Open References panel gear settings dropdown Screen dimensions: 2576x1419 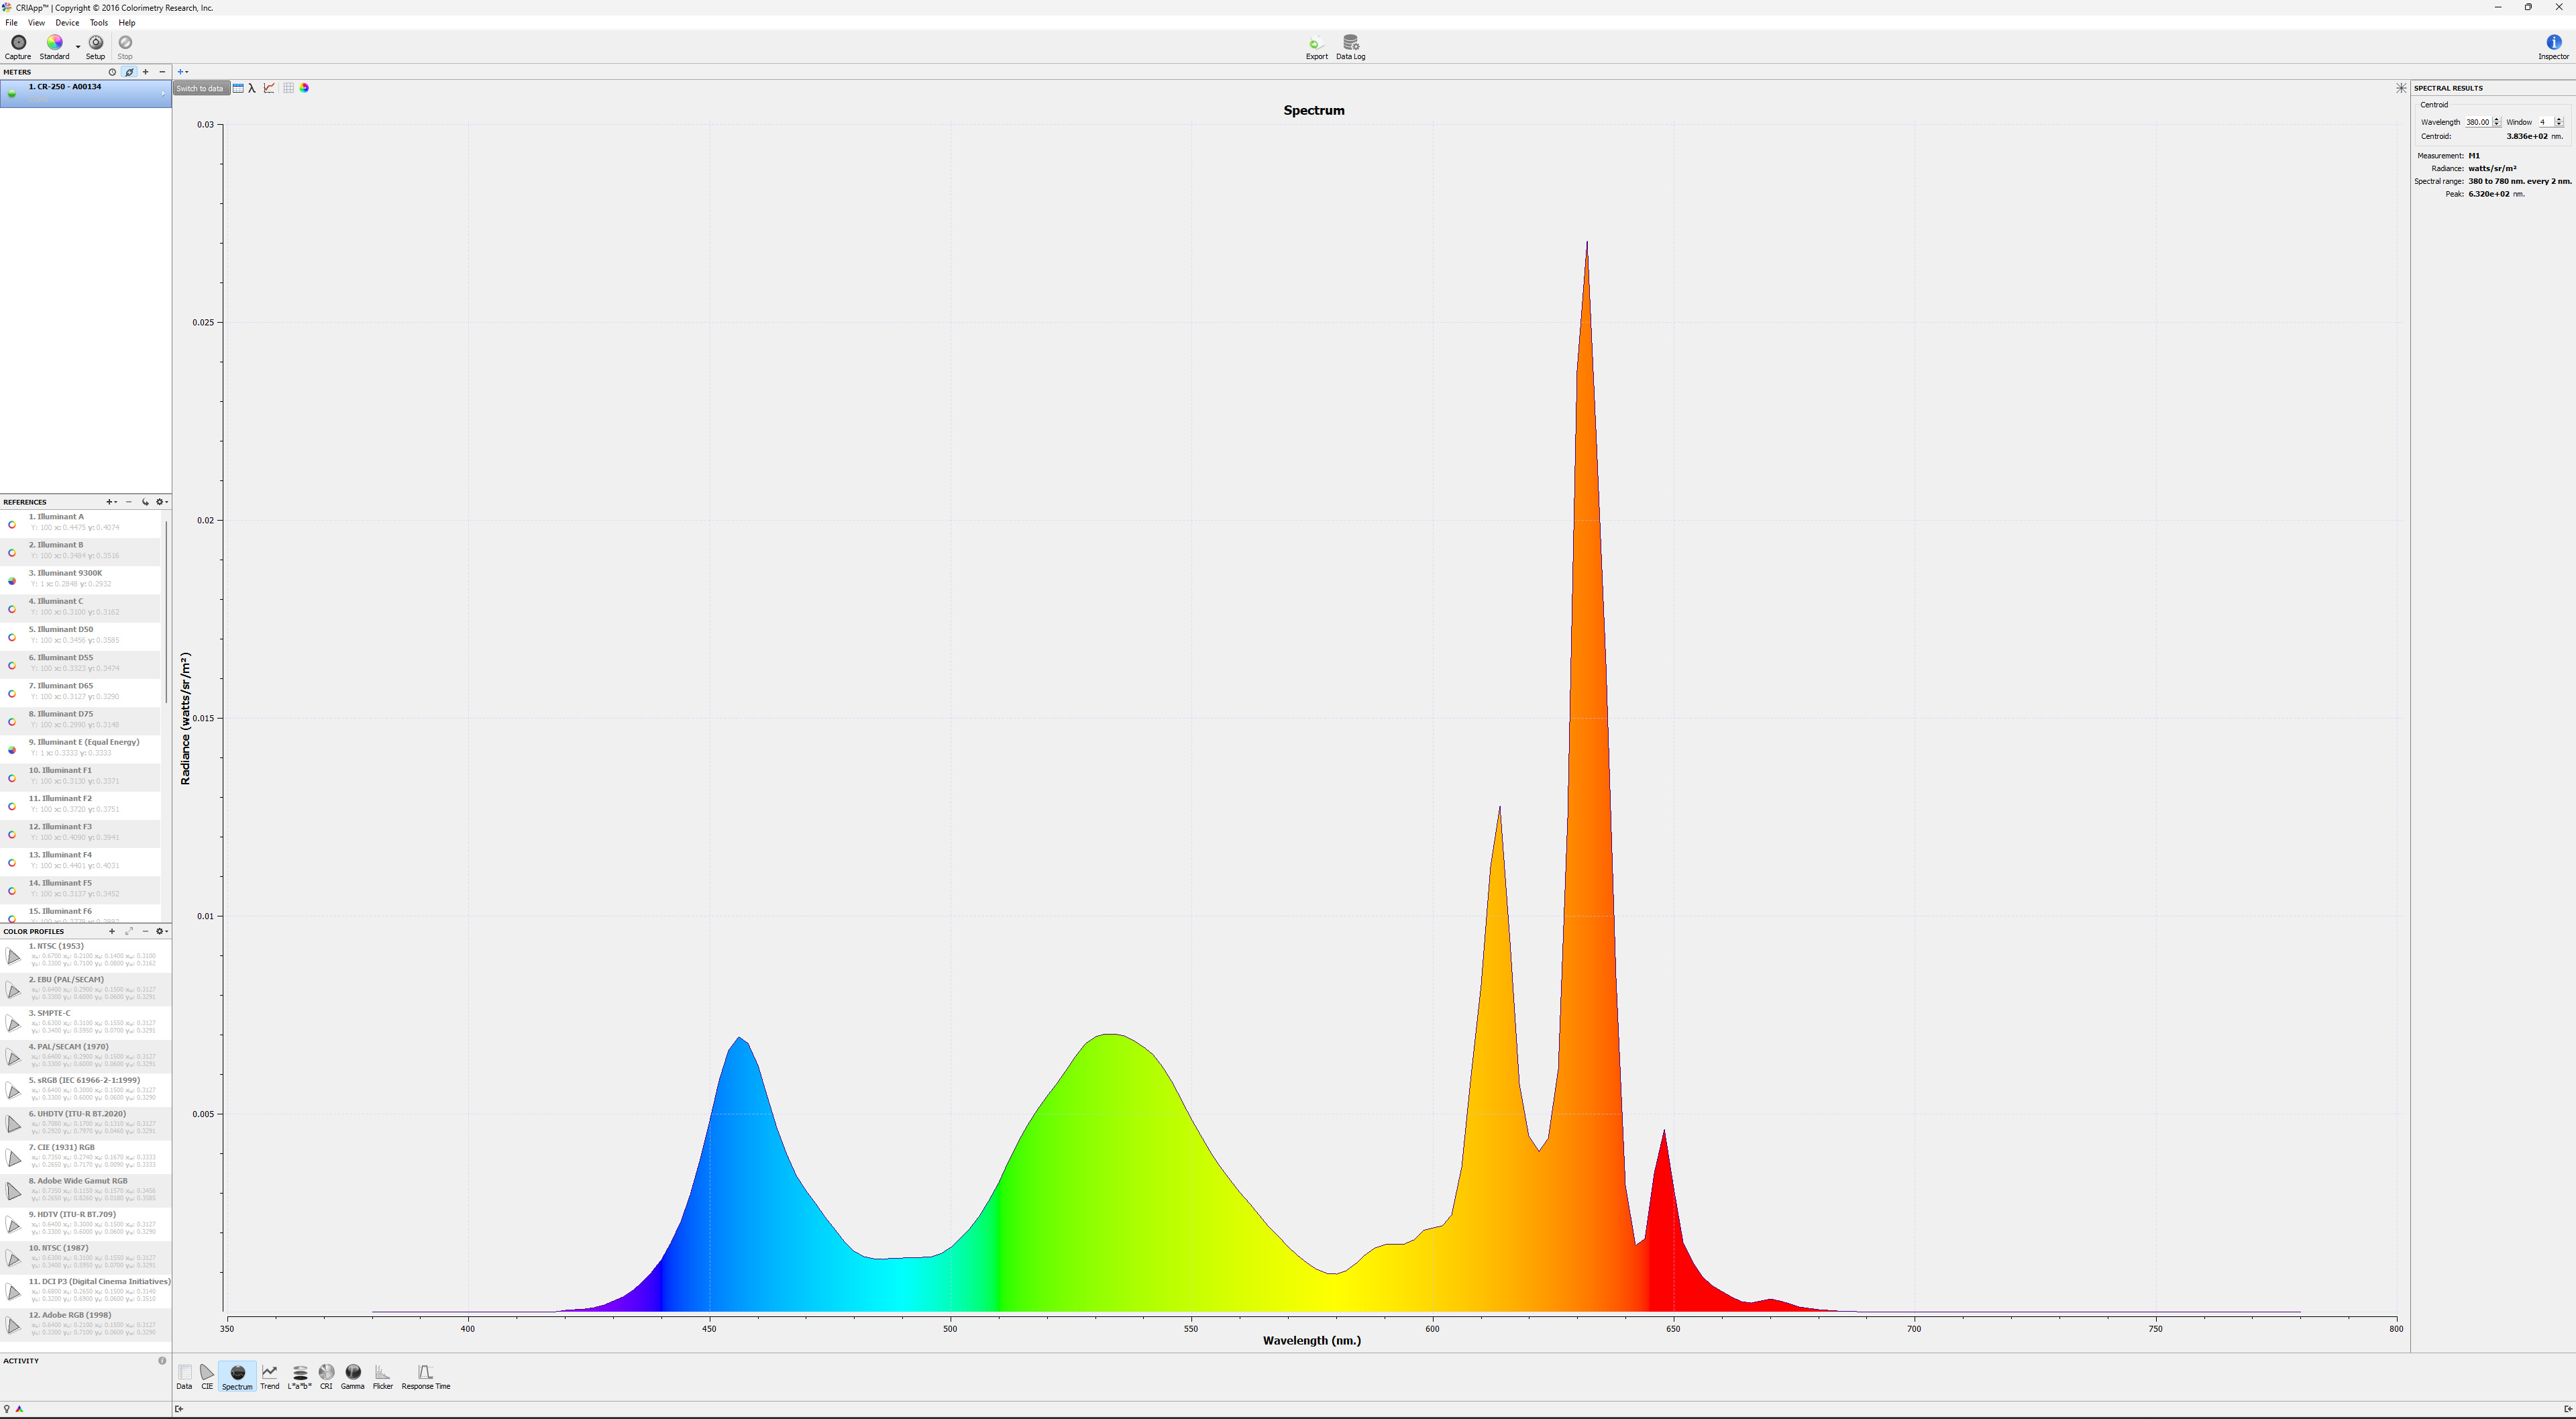(161, 502)
